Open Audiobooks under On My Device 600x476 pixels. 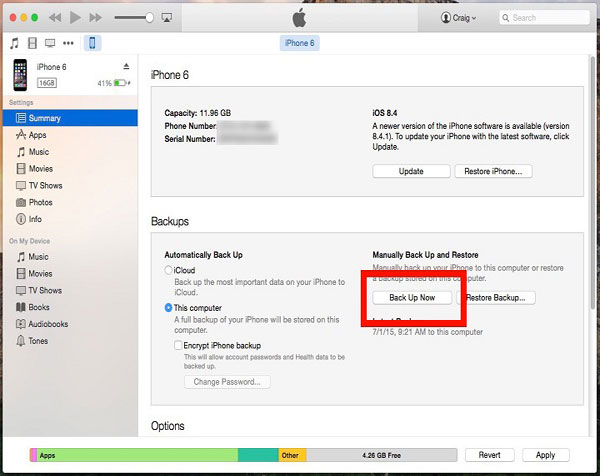point(70,324)
